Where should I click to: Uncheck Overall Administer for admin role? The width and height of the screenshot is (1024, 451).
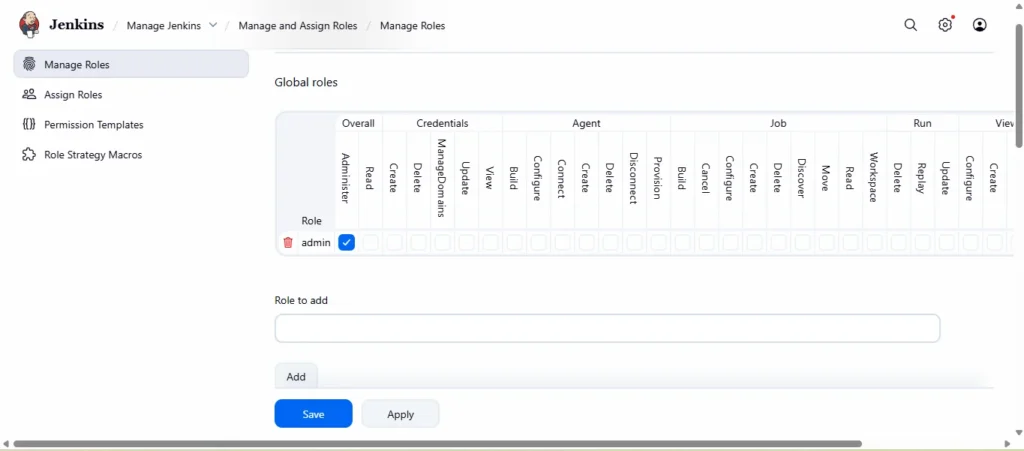click(x=346, y=243)
